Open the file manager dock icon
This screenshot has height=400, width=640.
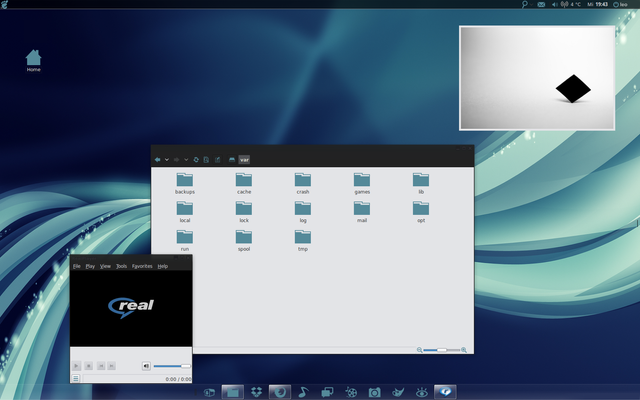point(233,392)
